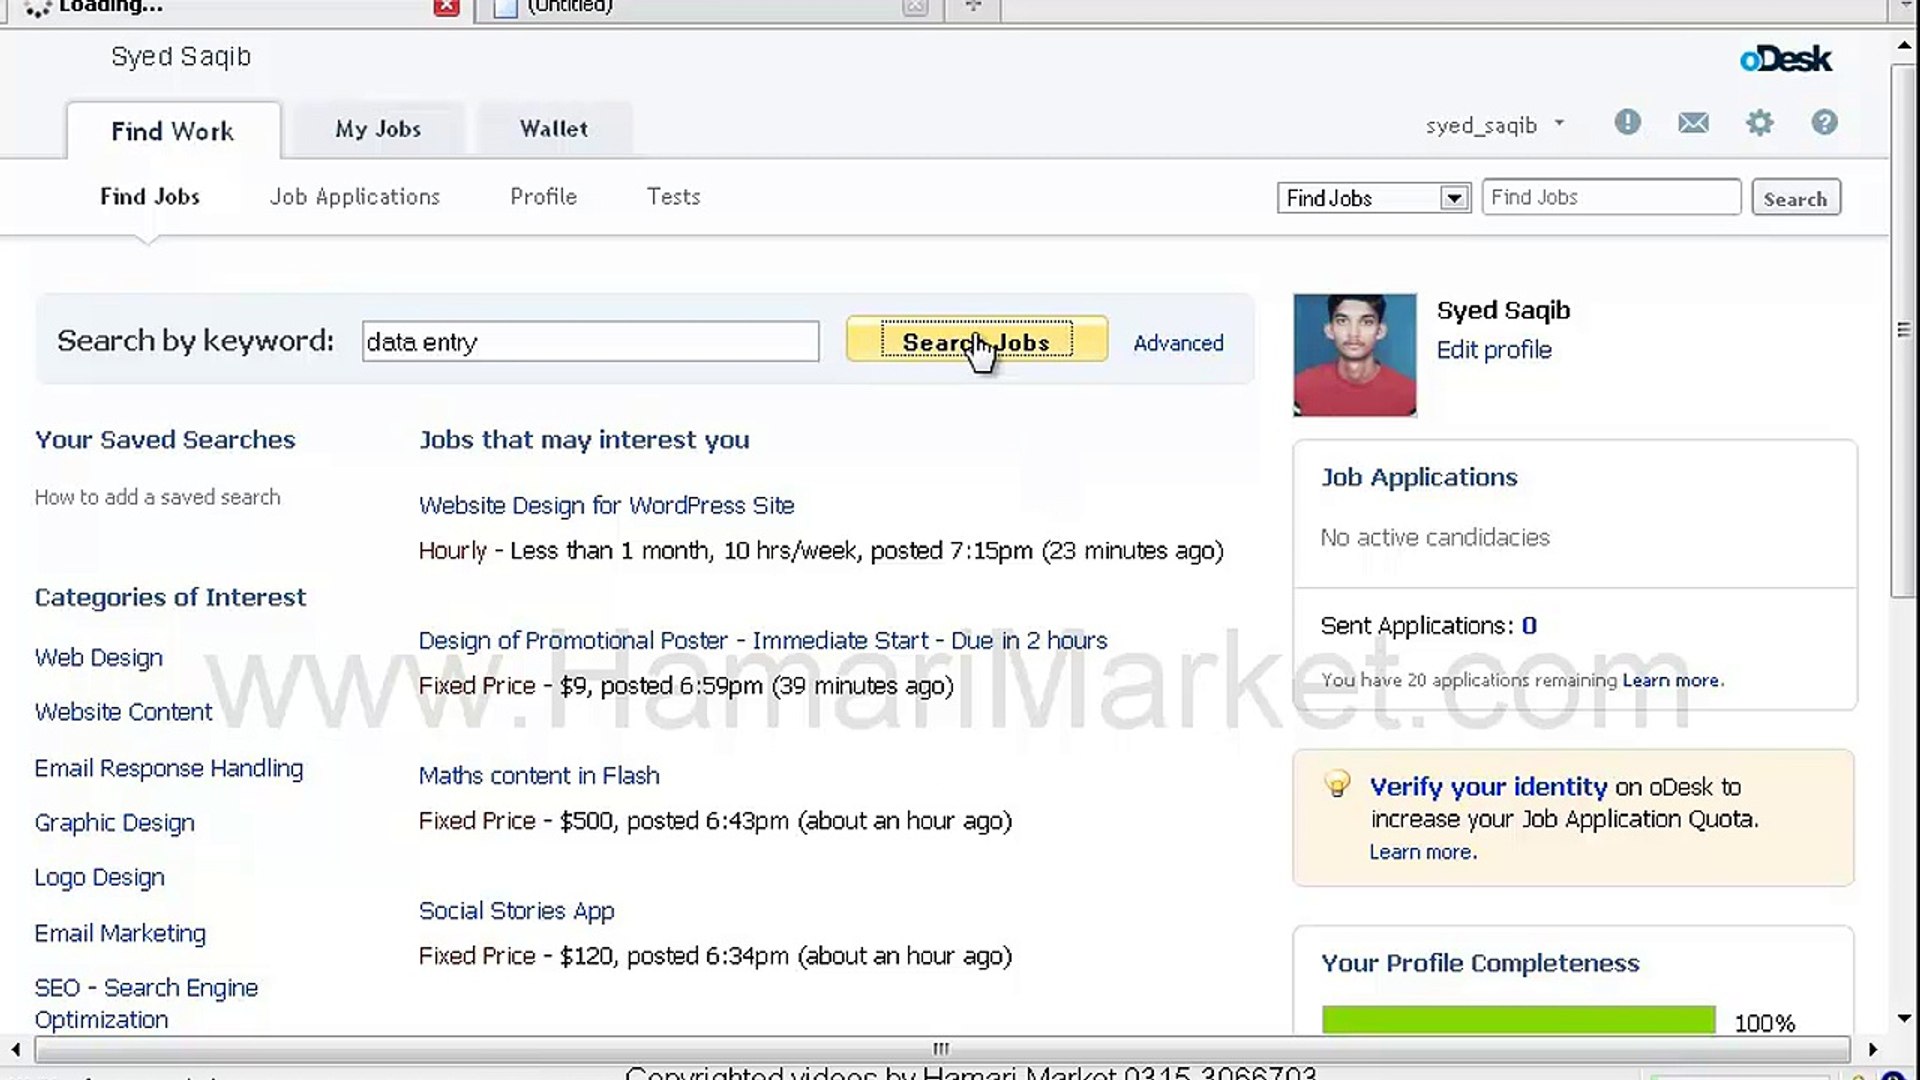Go to Job Applications subtab
This screenshot has width=1920, height=1080.
pos(354,197)
